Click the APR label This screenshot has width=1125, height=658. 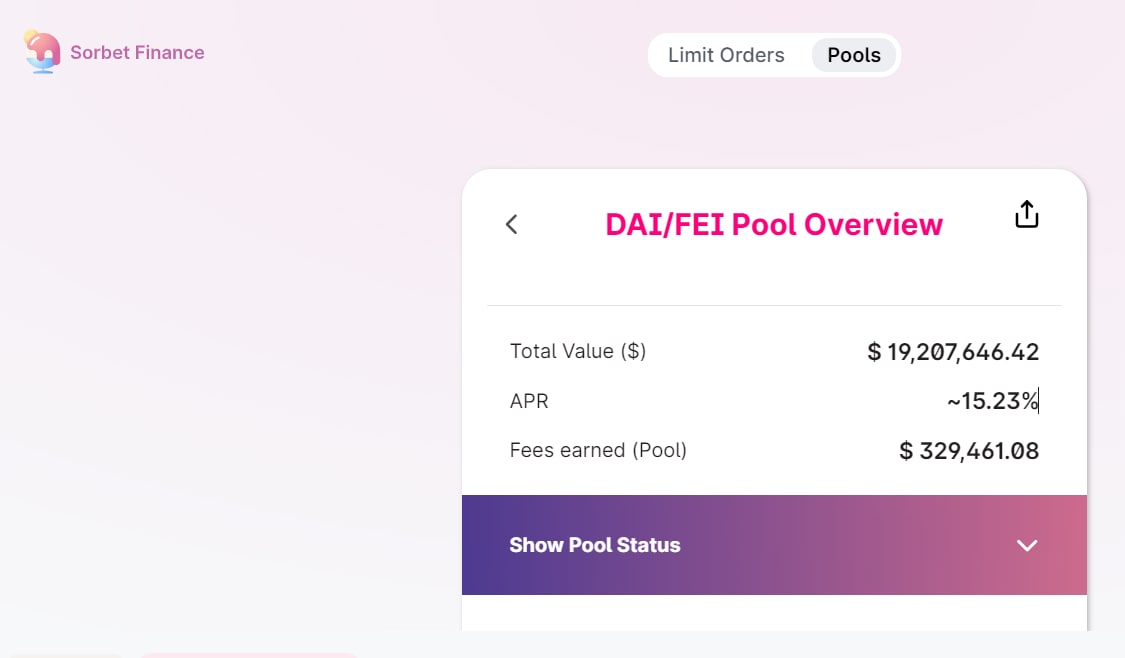click(529, 401)
